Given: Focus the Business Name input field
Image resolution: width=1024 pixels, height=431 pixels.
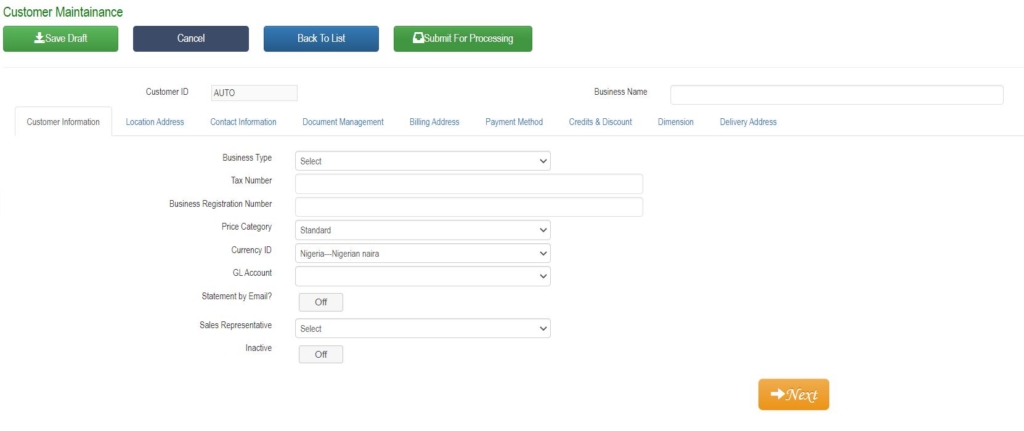Looking at the screenshot, I should point(837,95).
